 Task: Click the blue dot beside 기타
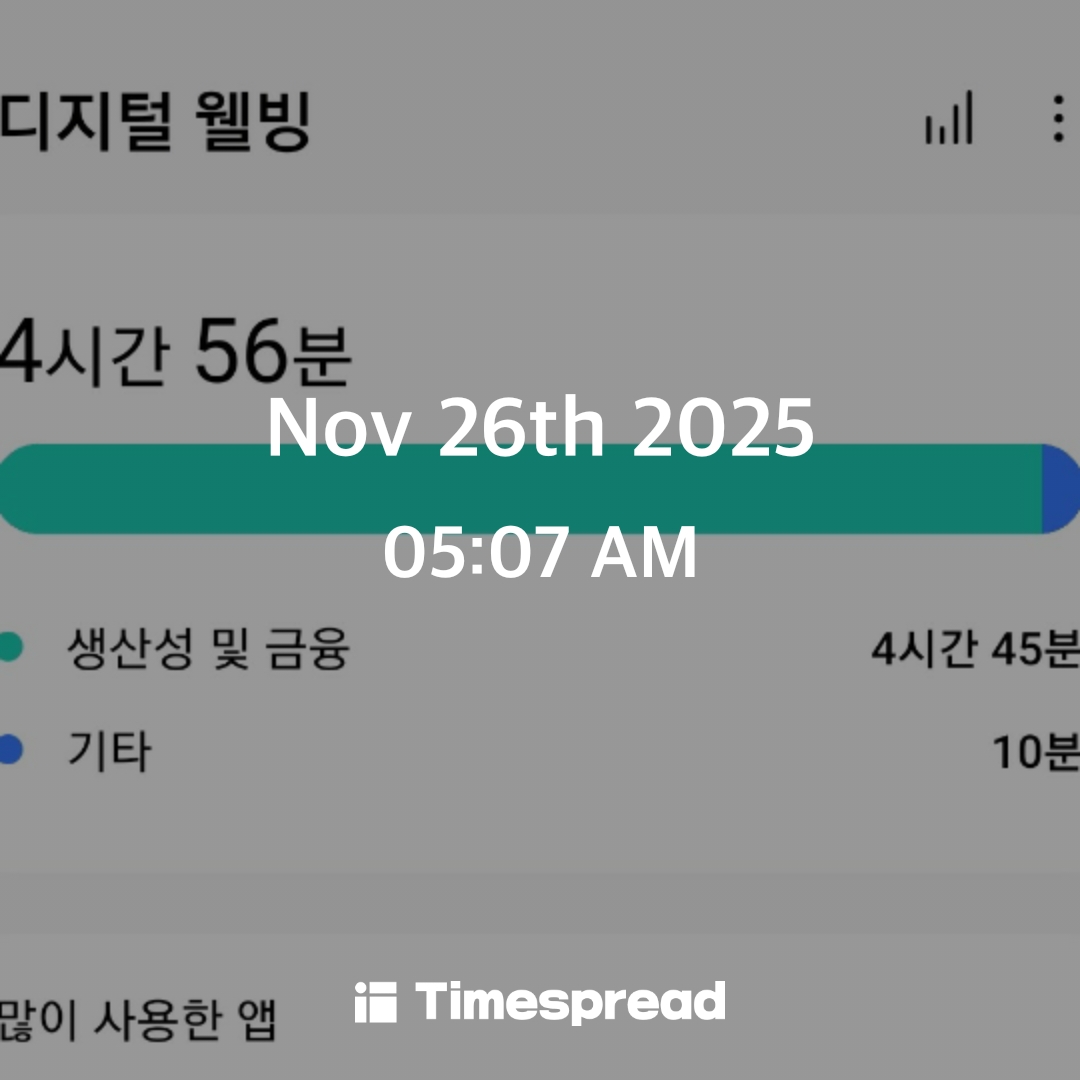pyautogui.click(x=10, y=750)
